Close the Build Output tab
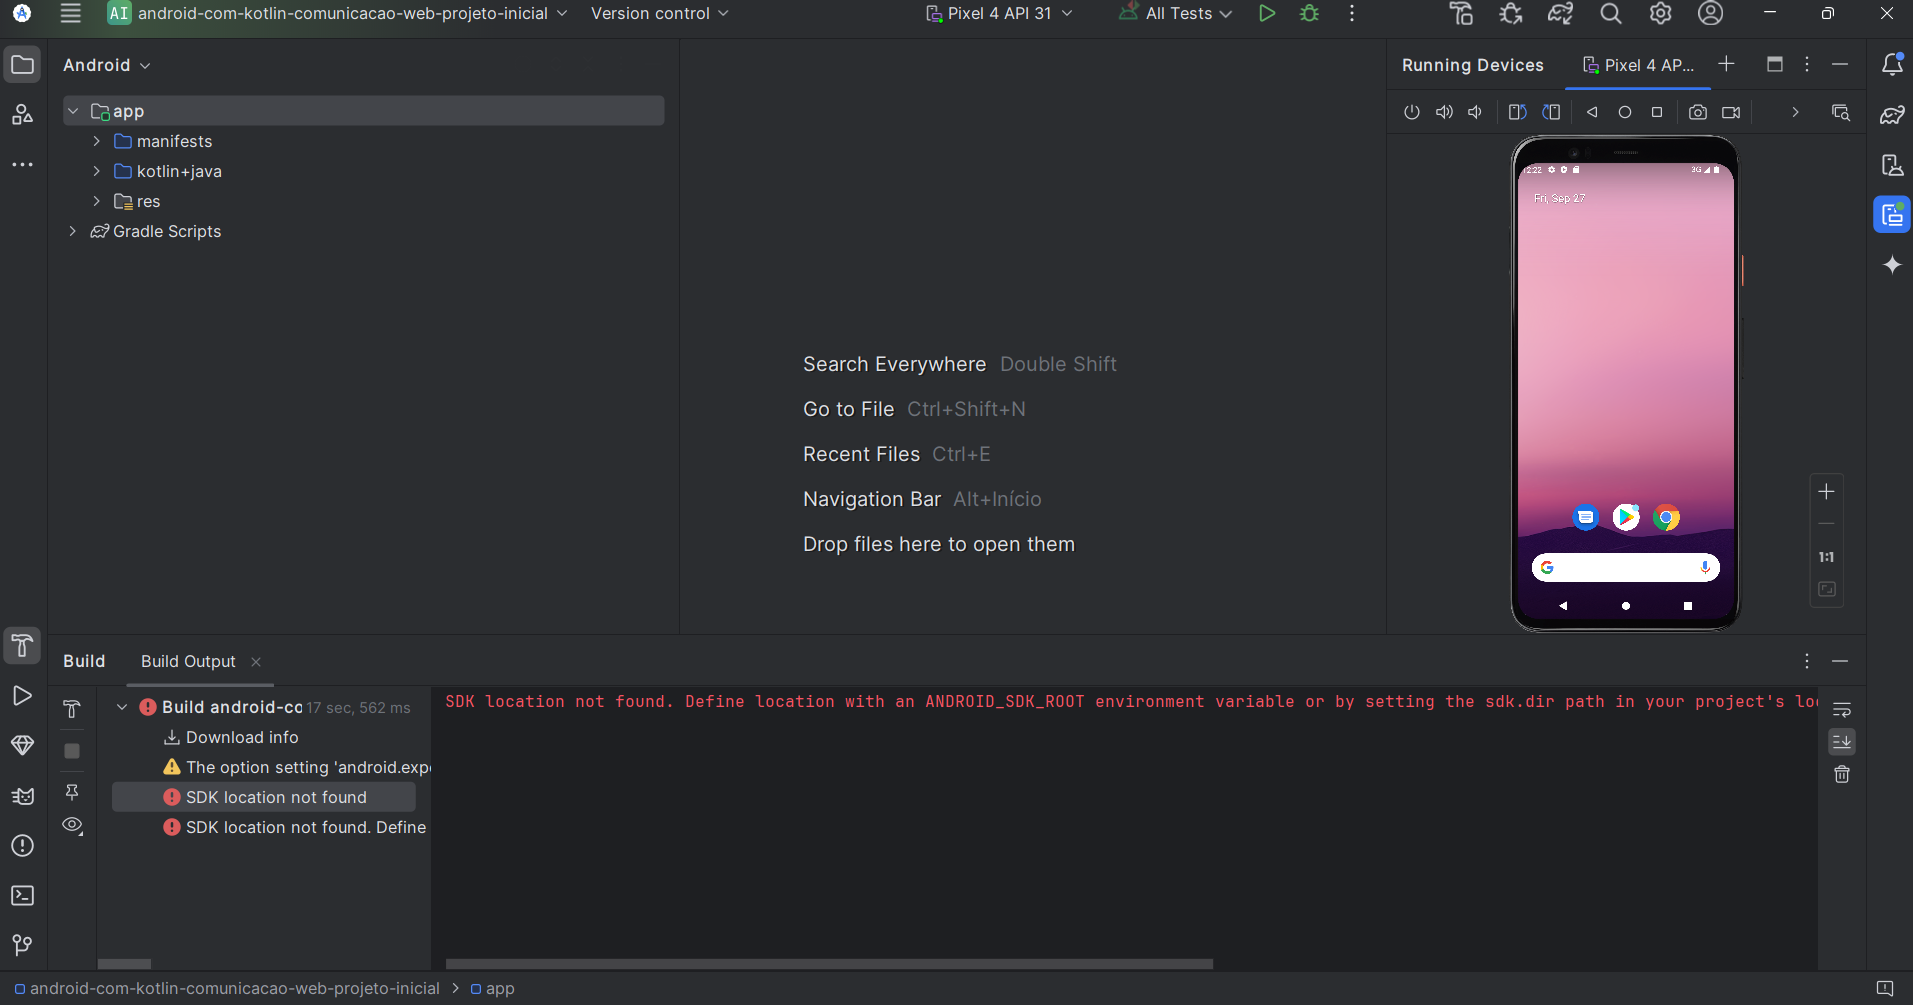 [x=256, y=662]
